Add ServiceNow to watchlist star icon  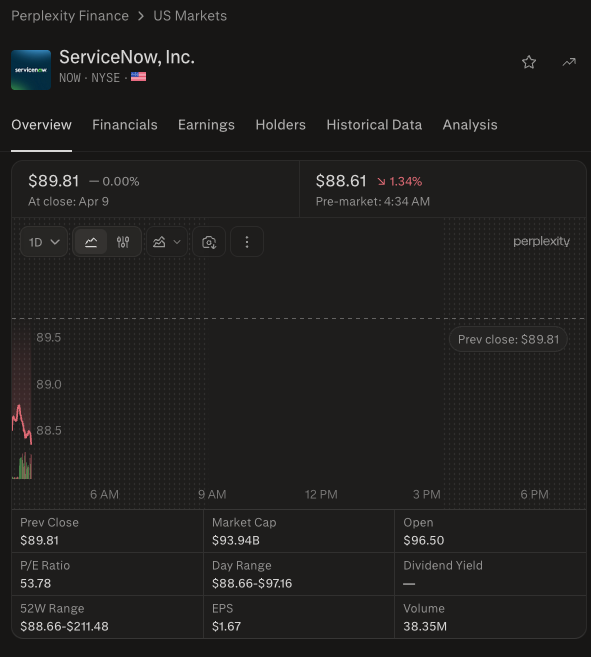(529, 62)
